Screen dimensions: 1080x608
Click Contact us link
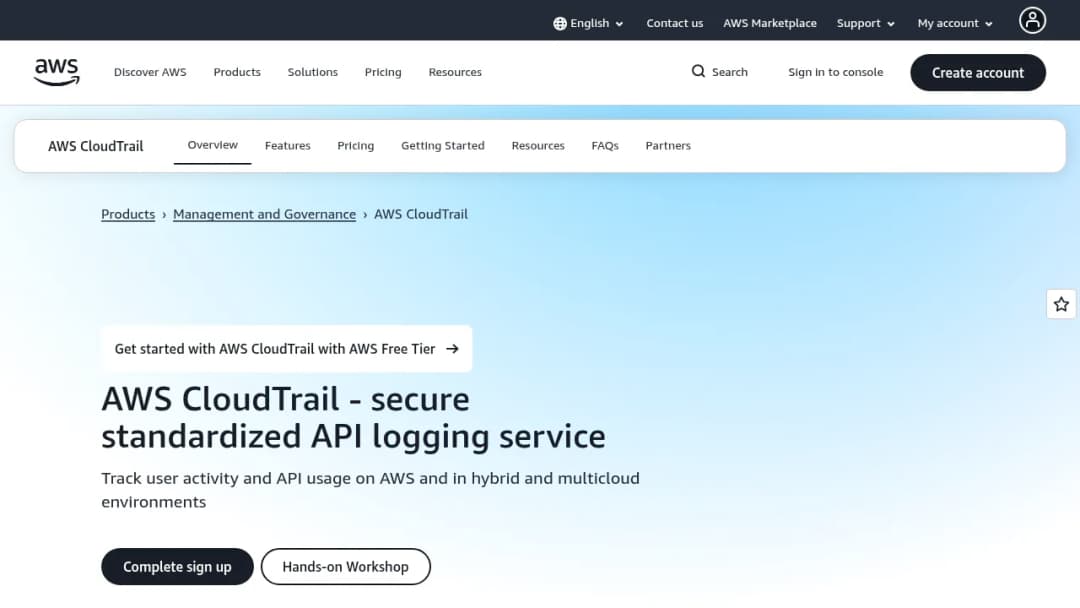[674, 23]
